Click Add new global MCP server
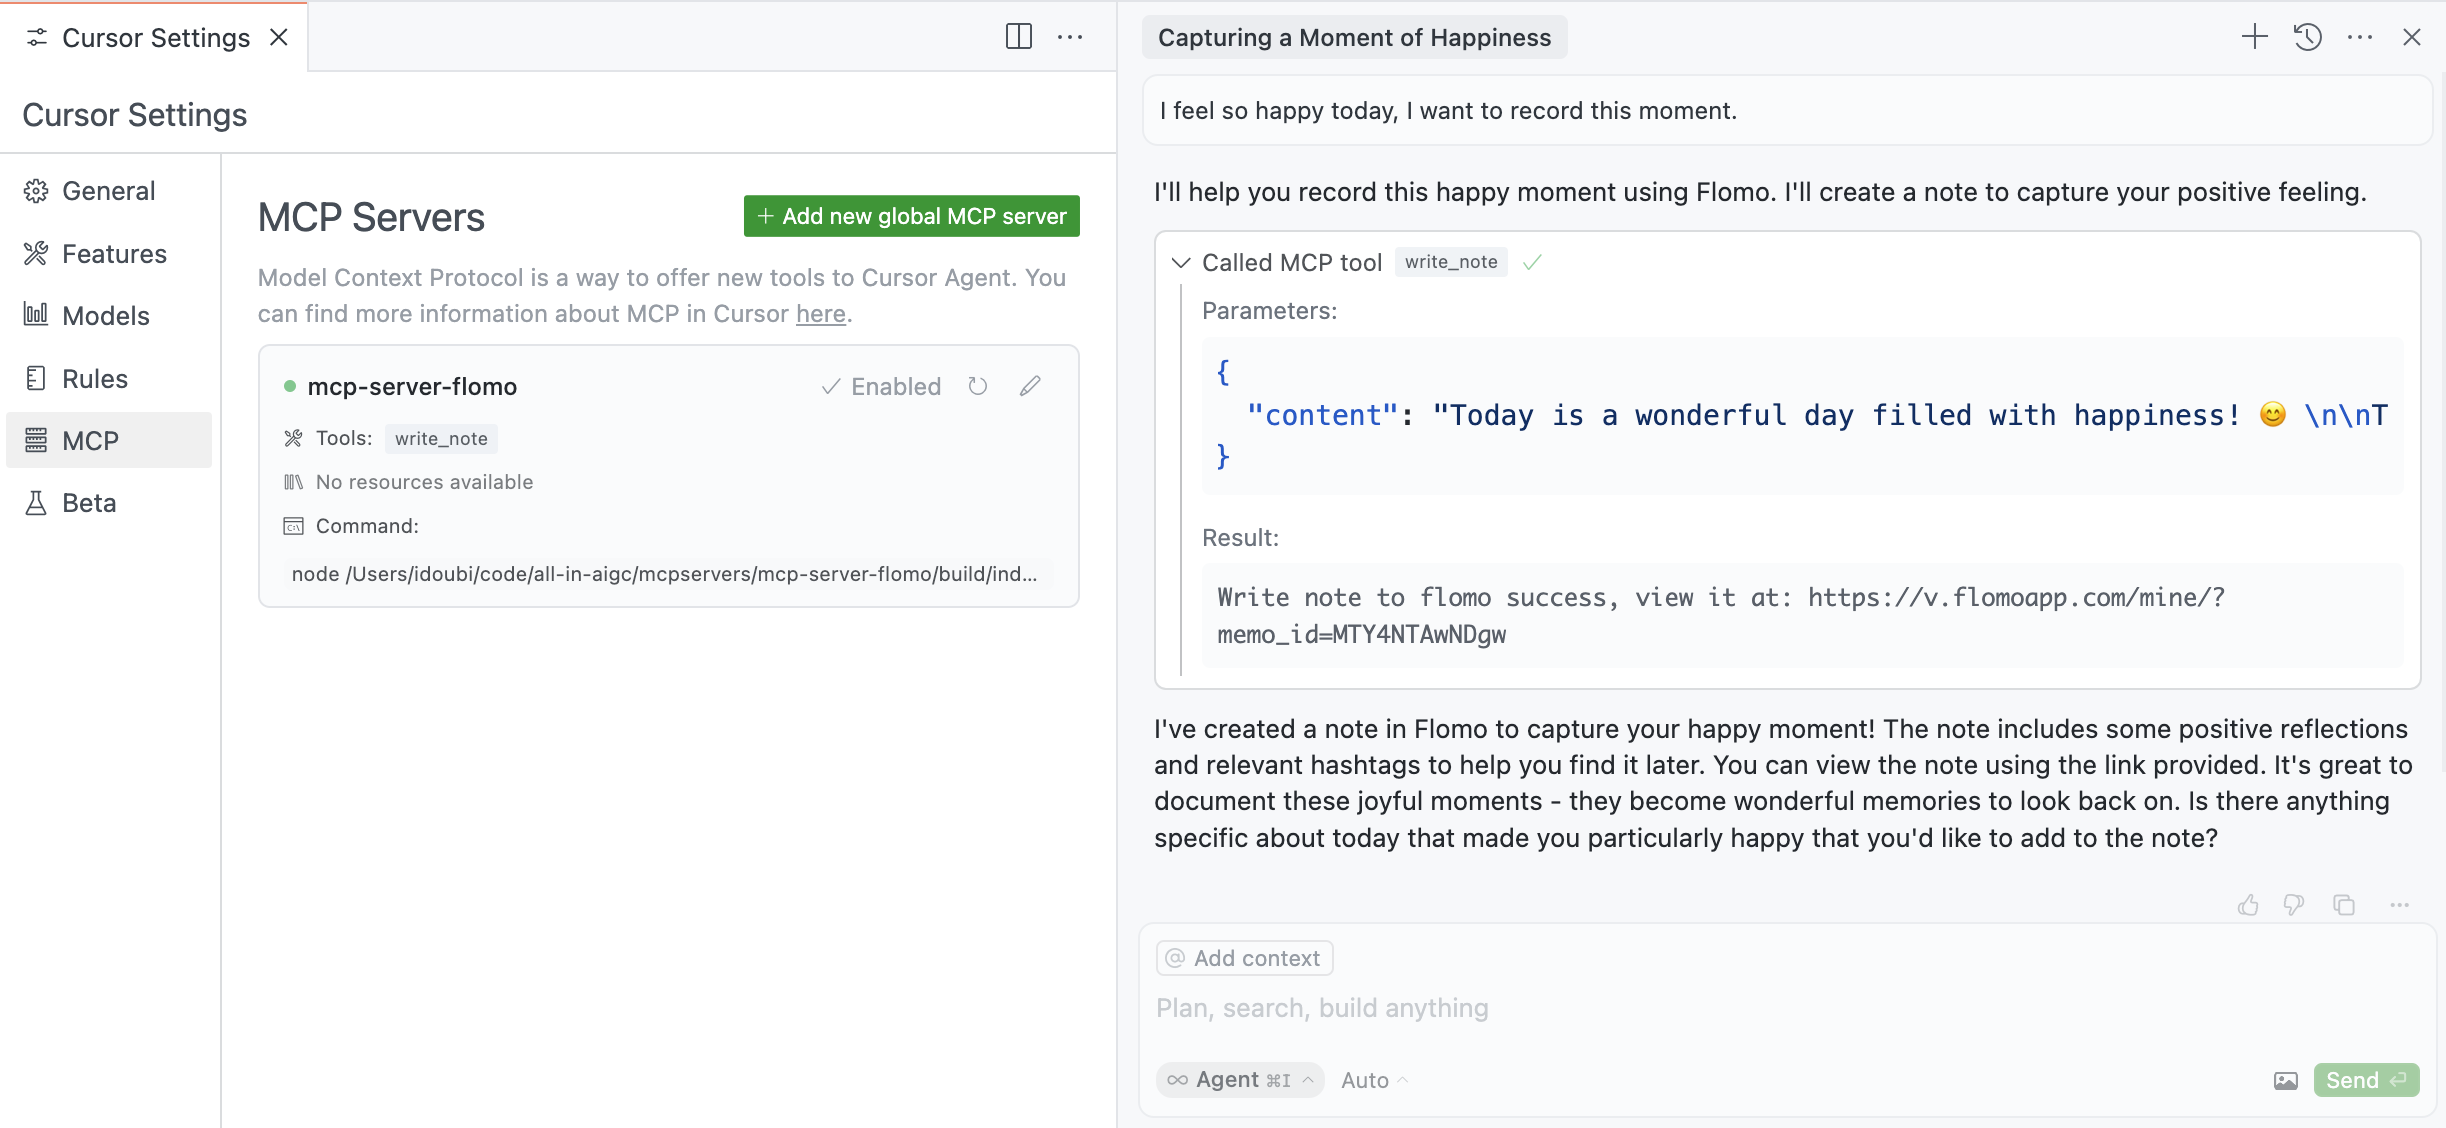Viewport: 2446px width, 1128px height. (x=911, y=216)
